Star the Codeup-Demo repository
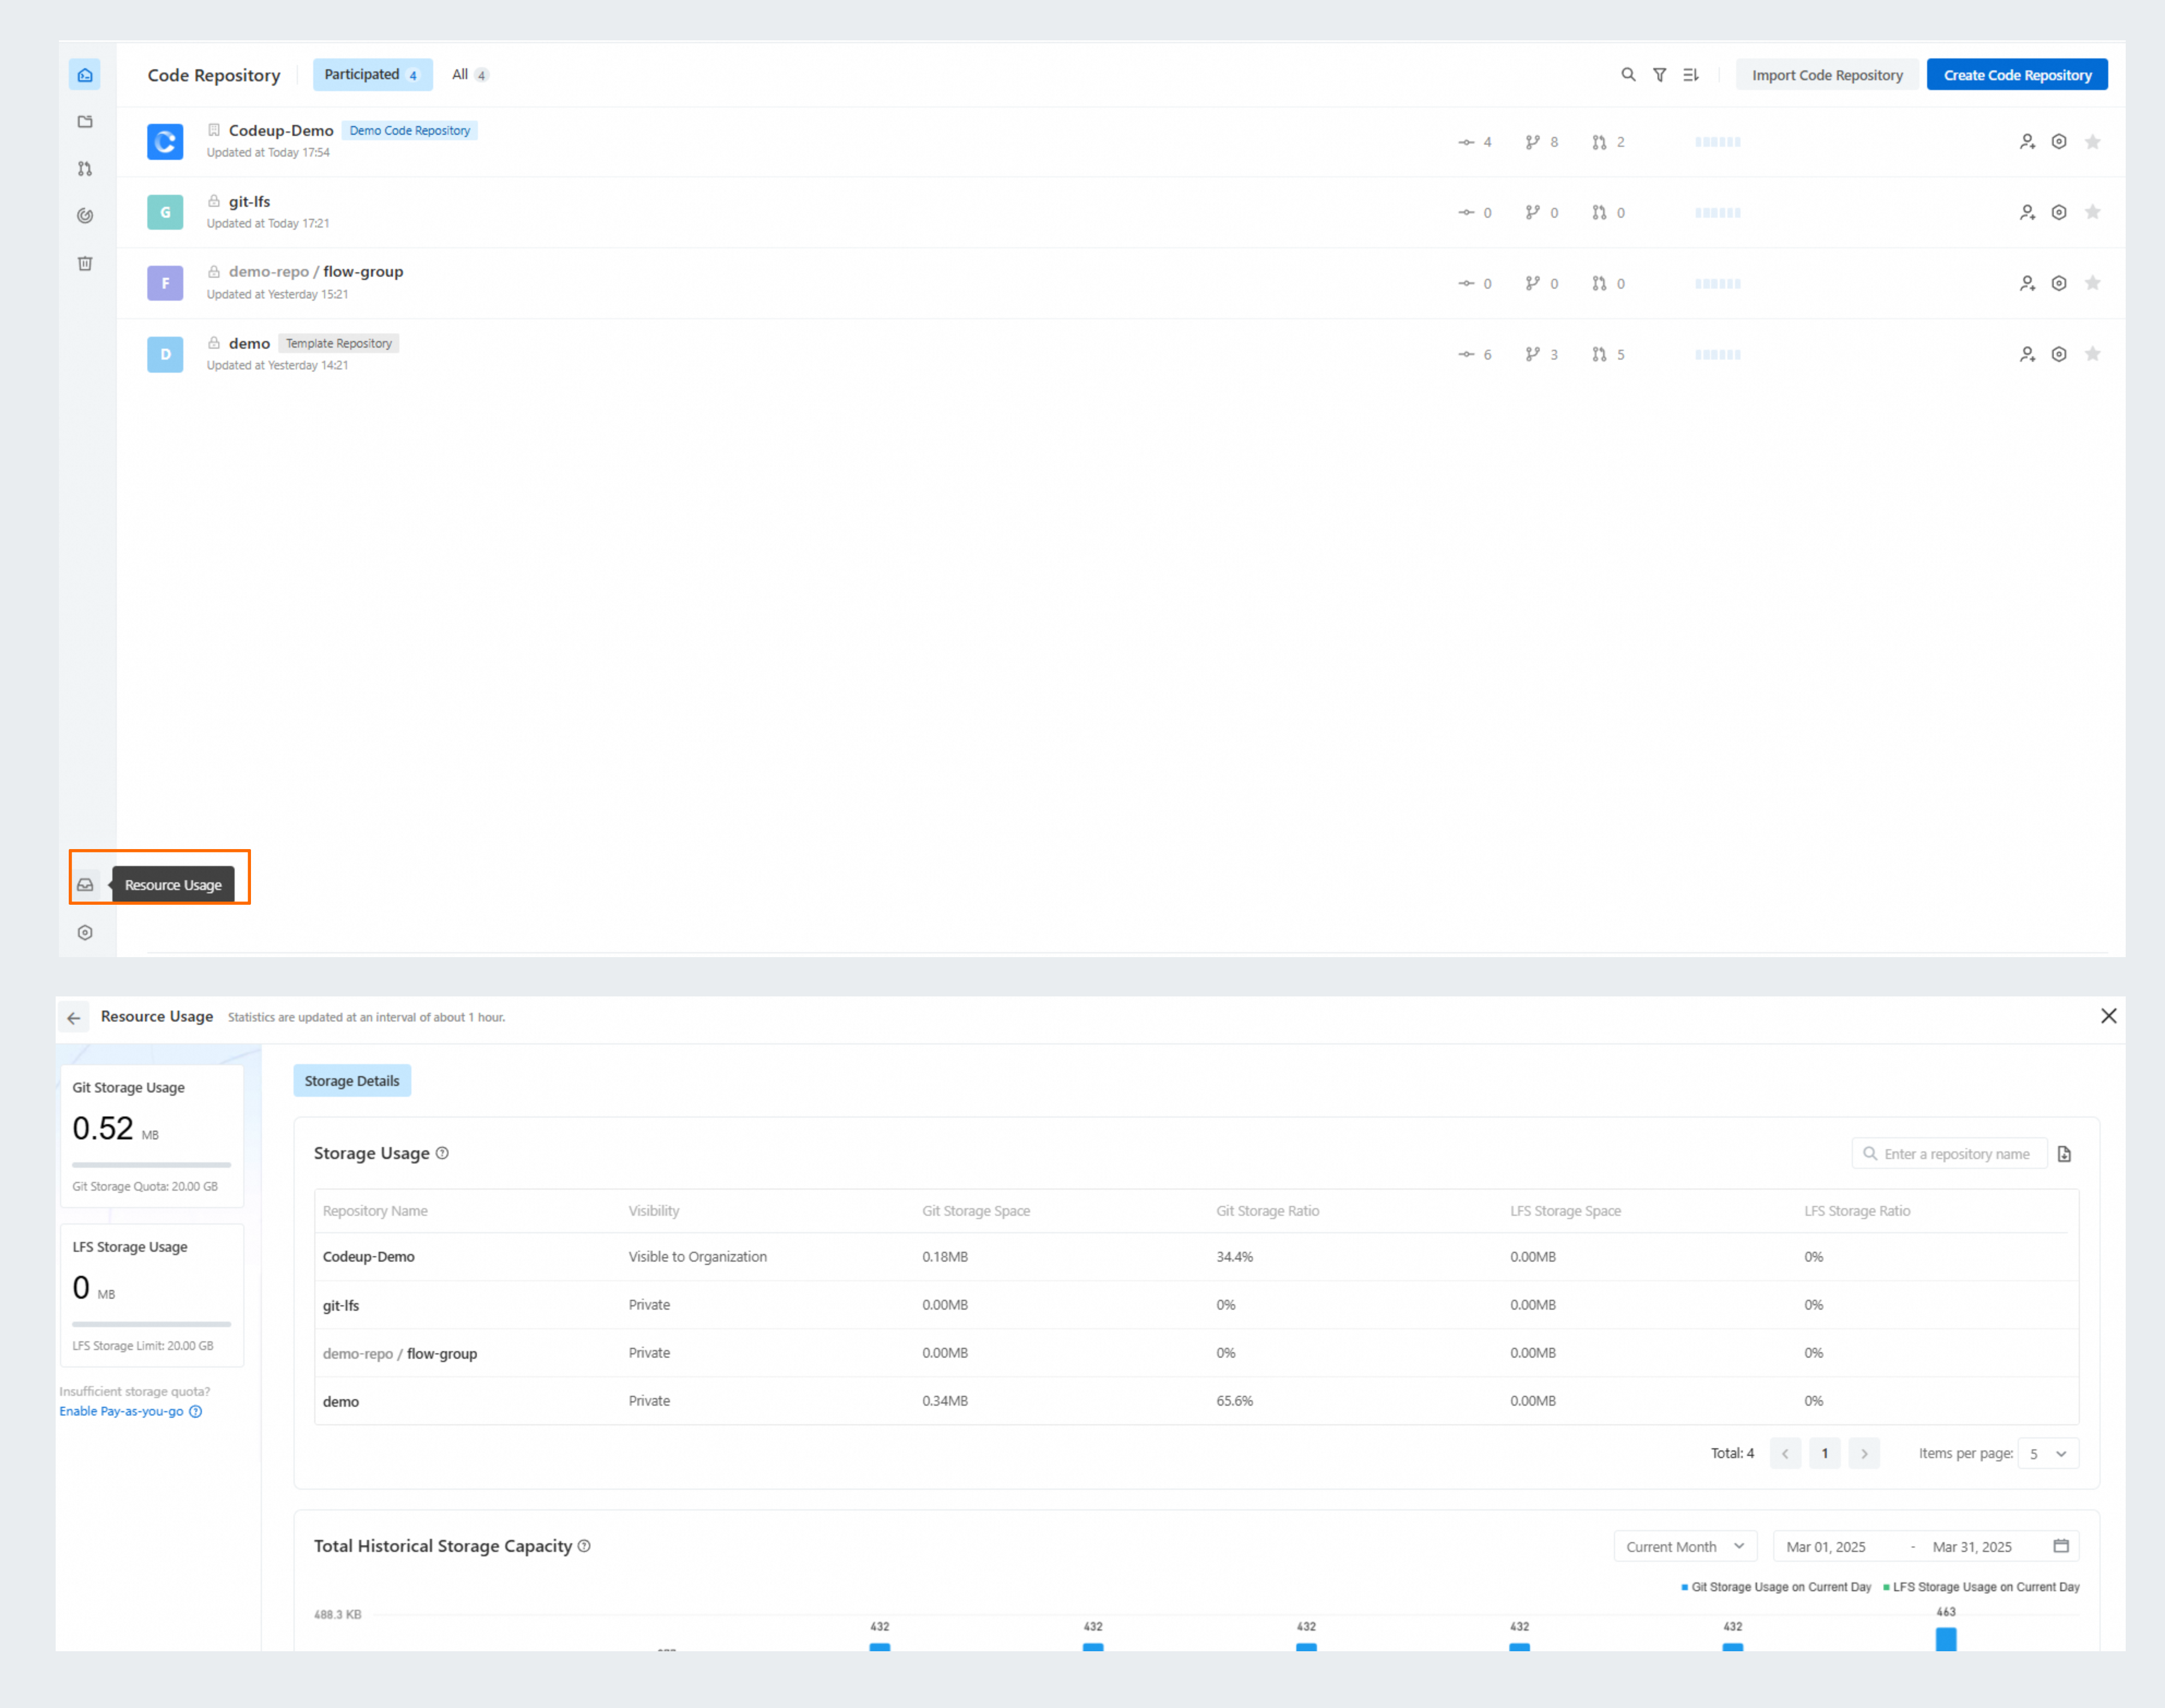The height and width of the screenshot is (1708, 2165). pos(2092,142)
